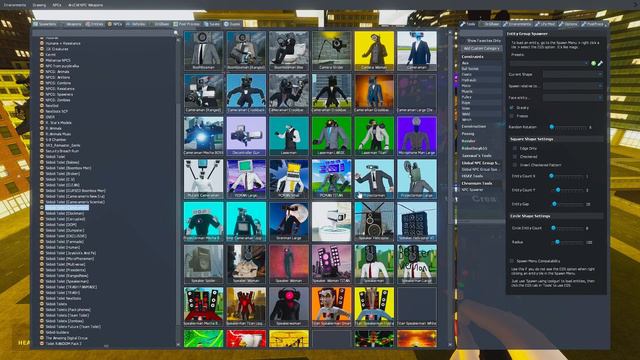
Task: Enable Invert Checkered Pattern checkbox
Action: pyautogui.click(x=515, y=165)
